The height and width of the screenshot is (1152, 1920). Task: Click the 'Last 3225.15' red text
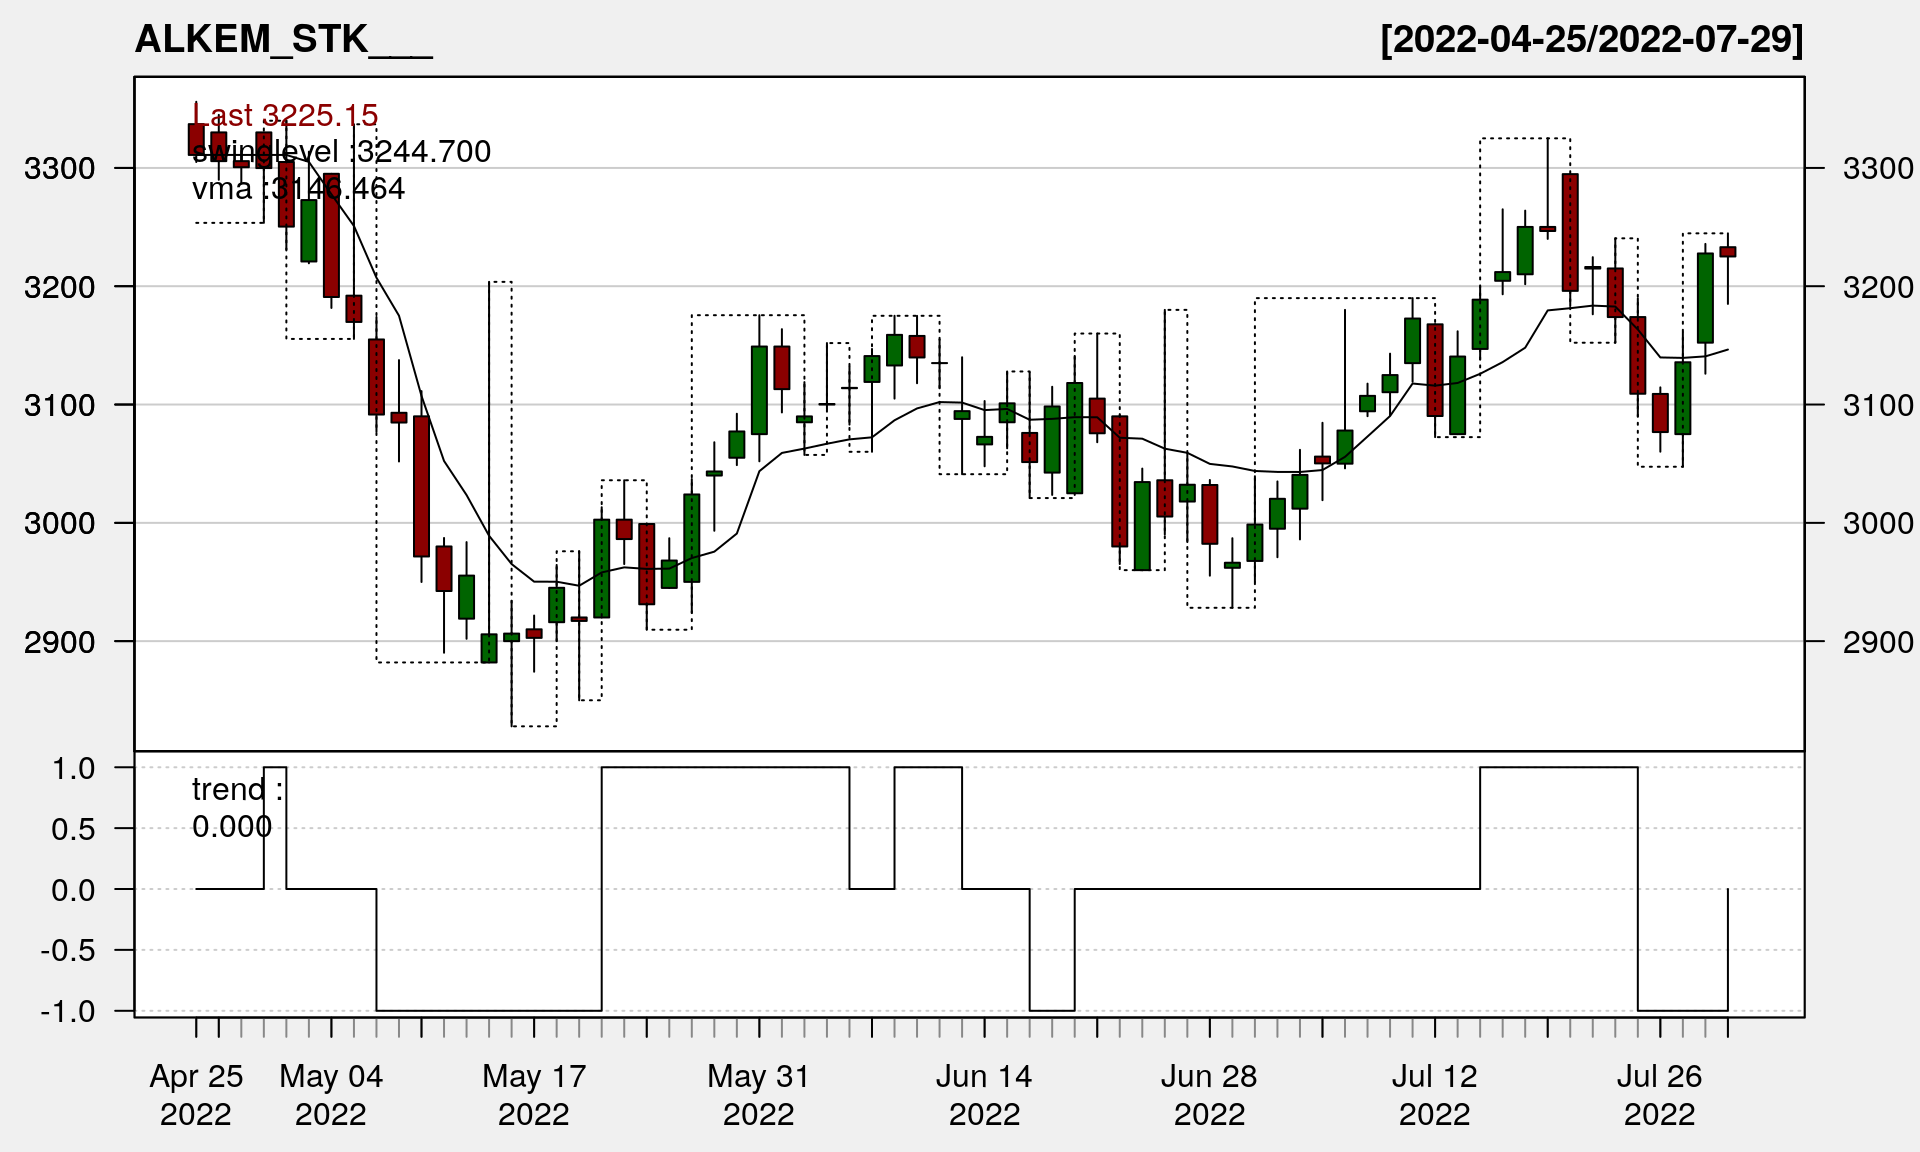286,116
